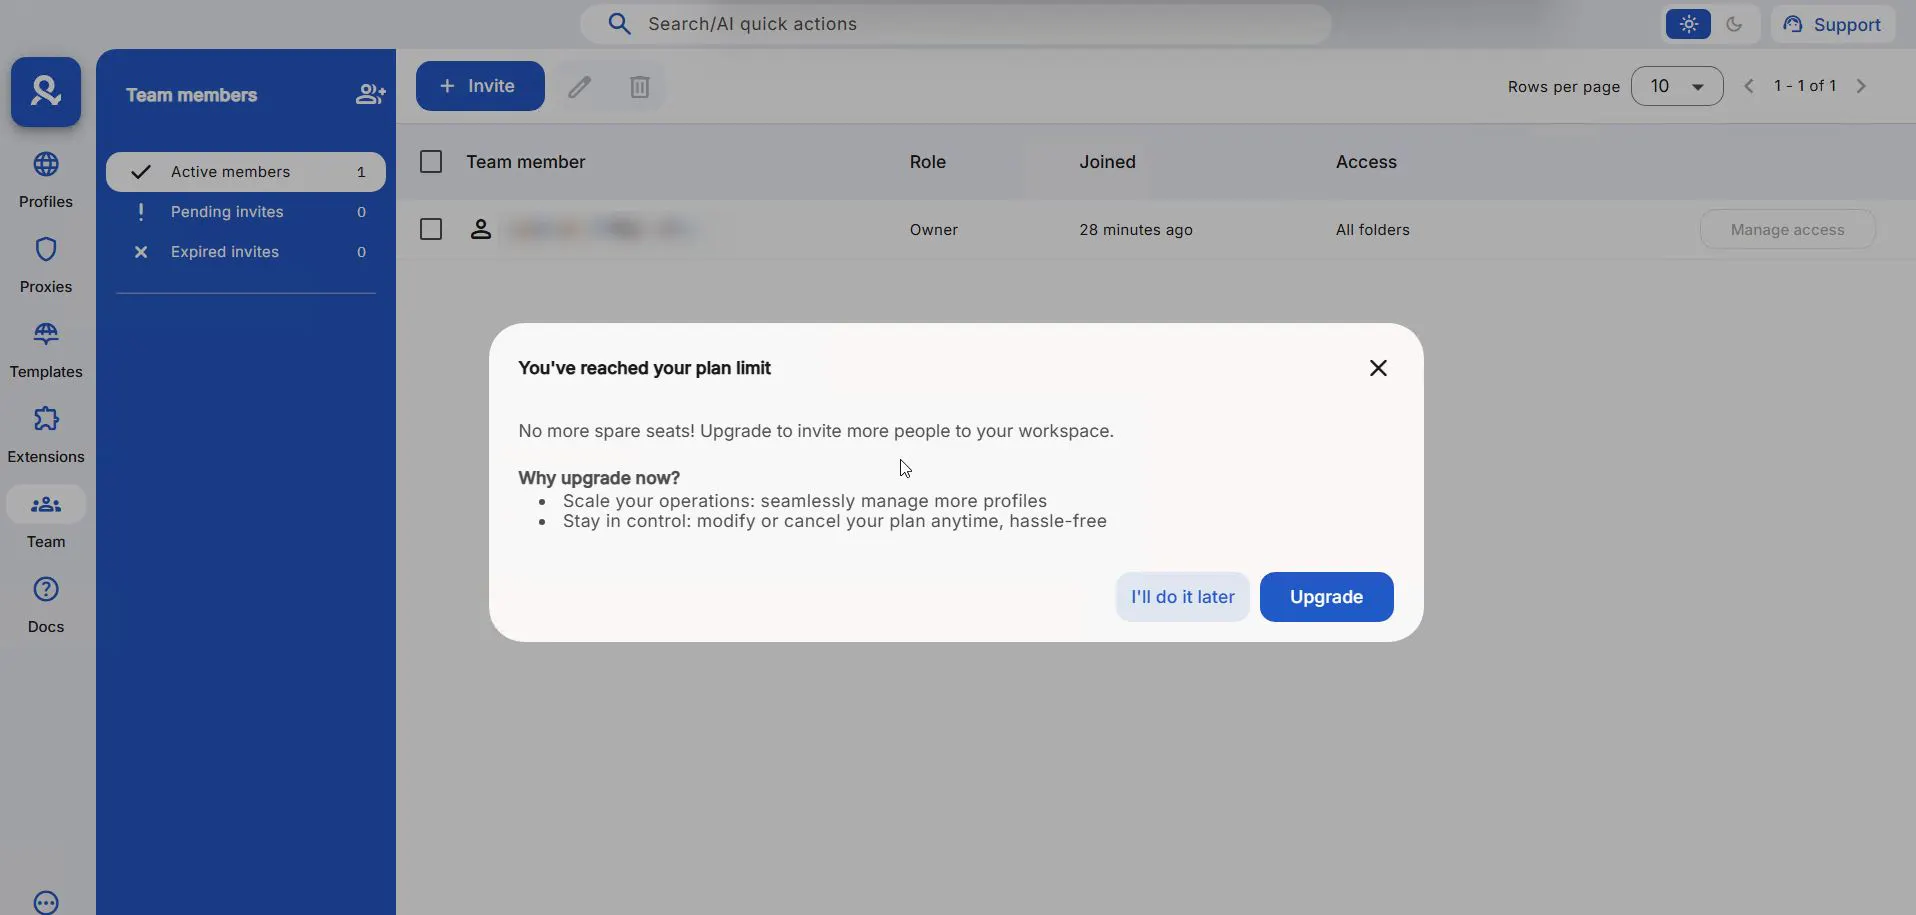Open the Rows per page dropdown
This screenshot has height=915, width=1916.
click(x=1677, y=86)
